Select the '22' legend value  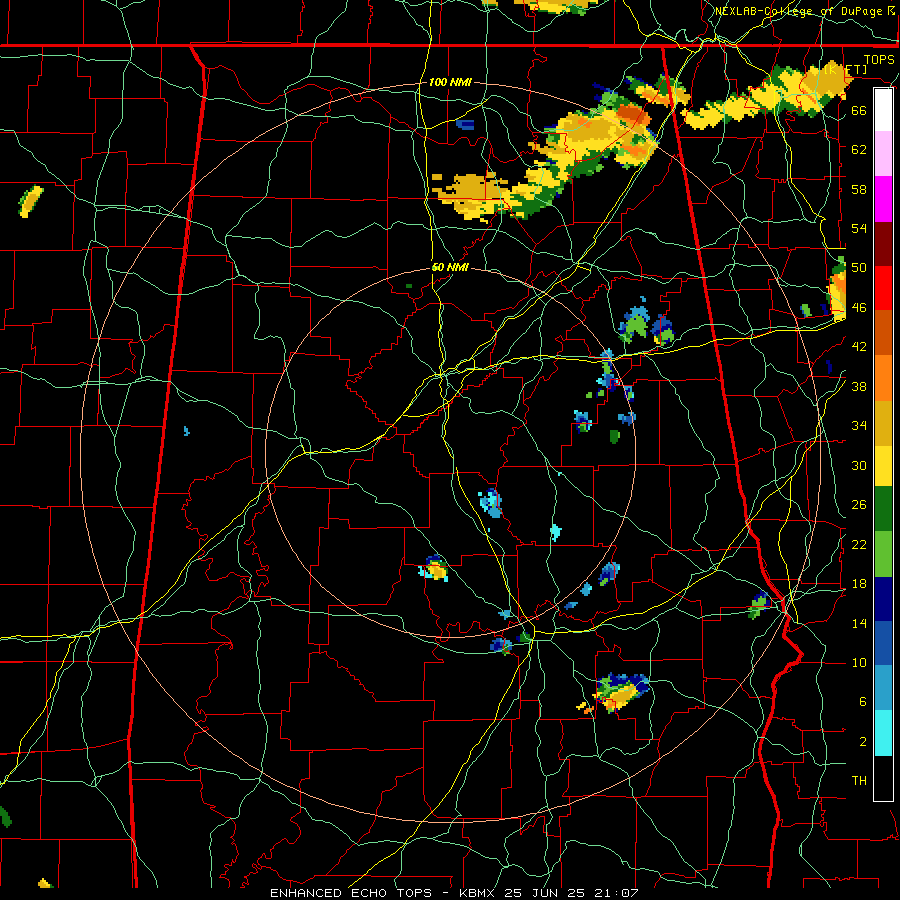(859, 544)
